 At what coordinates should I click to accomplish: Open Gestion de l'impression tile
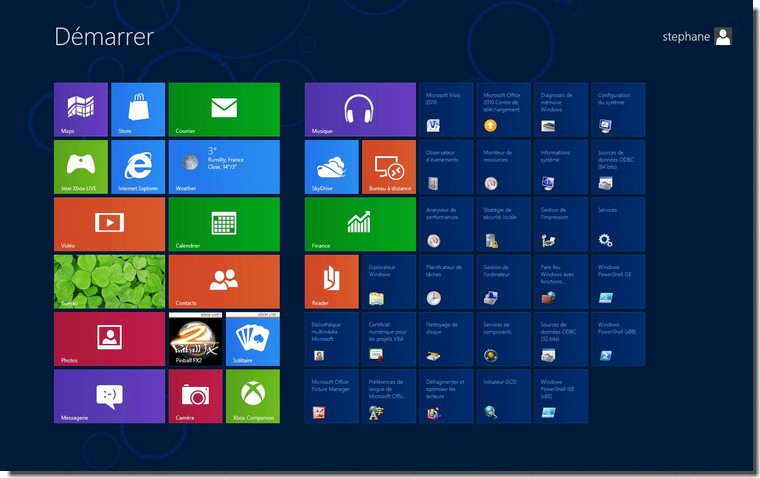[x=561, y=224]
